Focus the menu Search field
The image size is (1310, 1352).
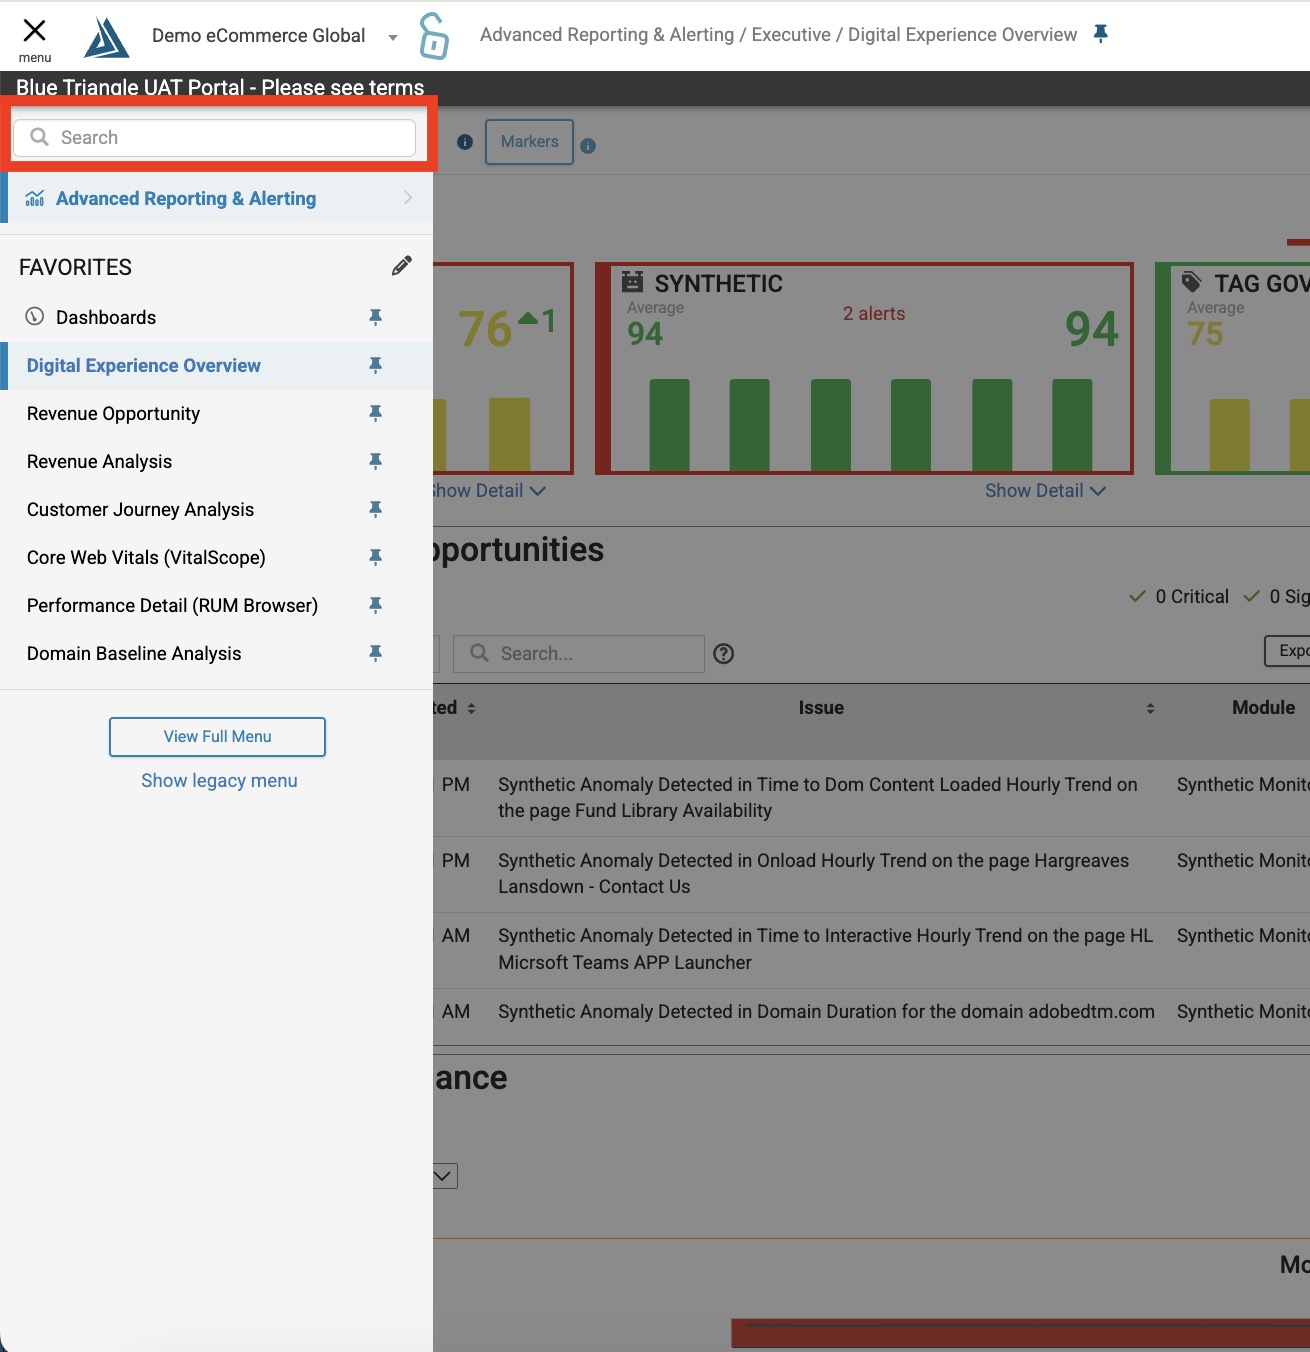(214, 138)
